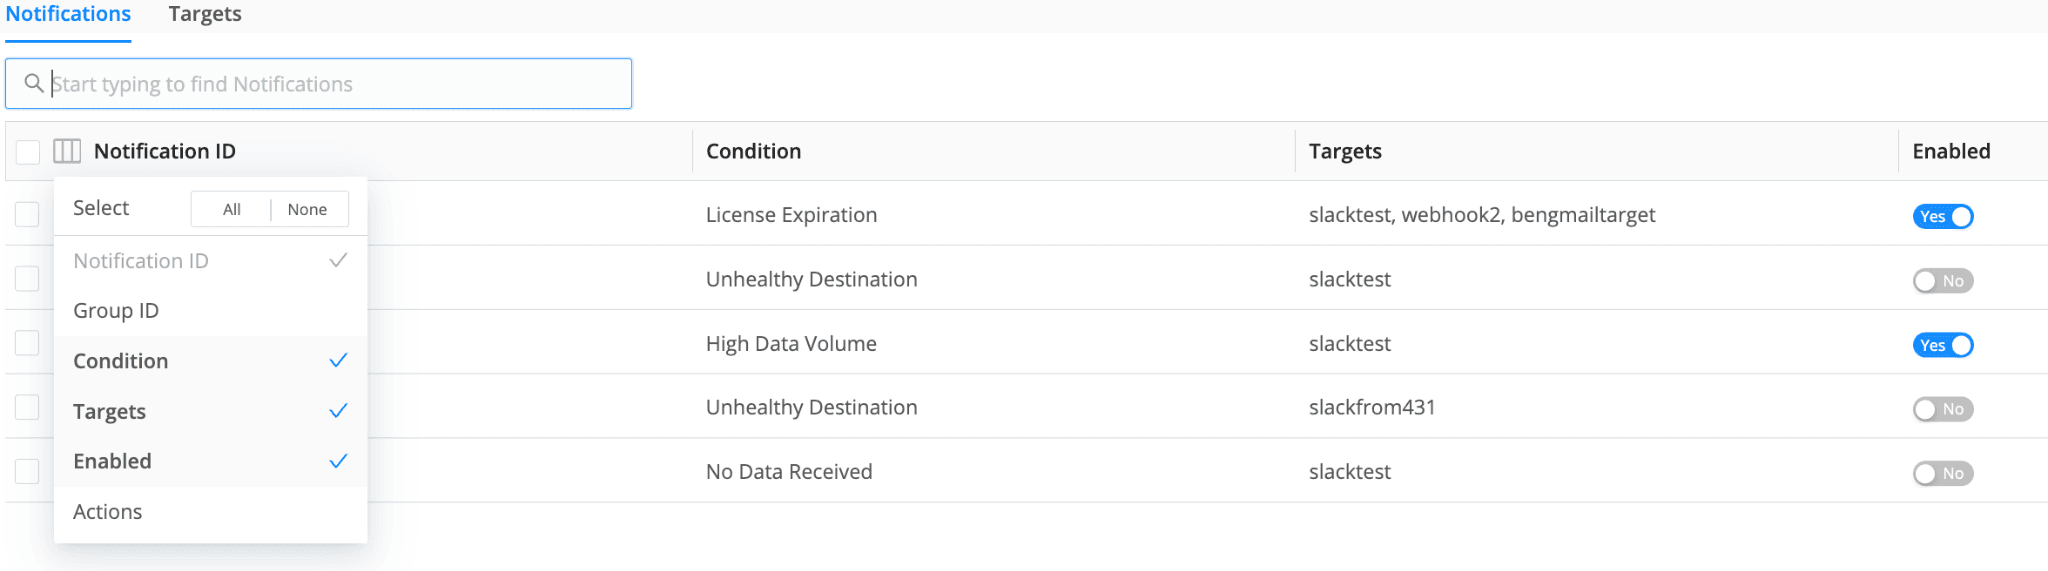Click the Notification ID column header
Image resolution: width=2048 pixels, height=571 pixels.
point(165,151)
